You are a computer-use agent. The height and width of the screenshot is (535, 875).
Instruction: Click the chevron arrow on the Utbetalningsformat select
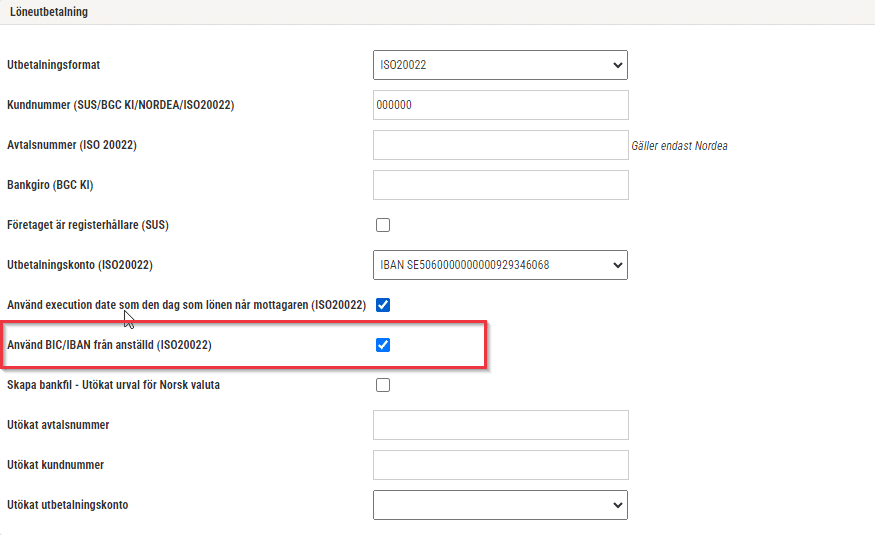[617, 65]
